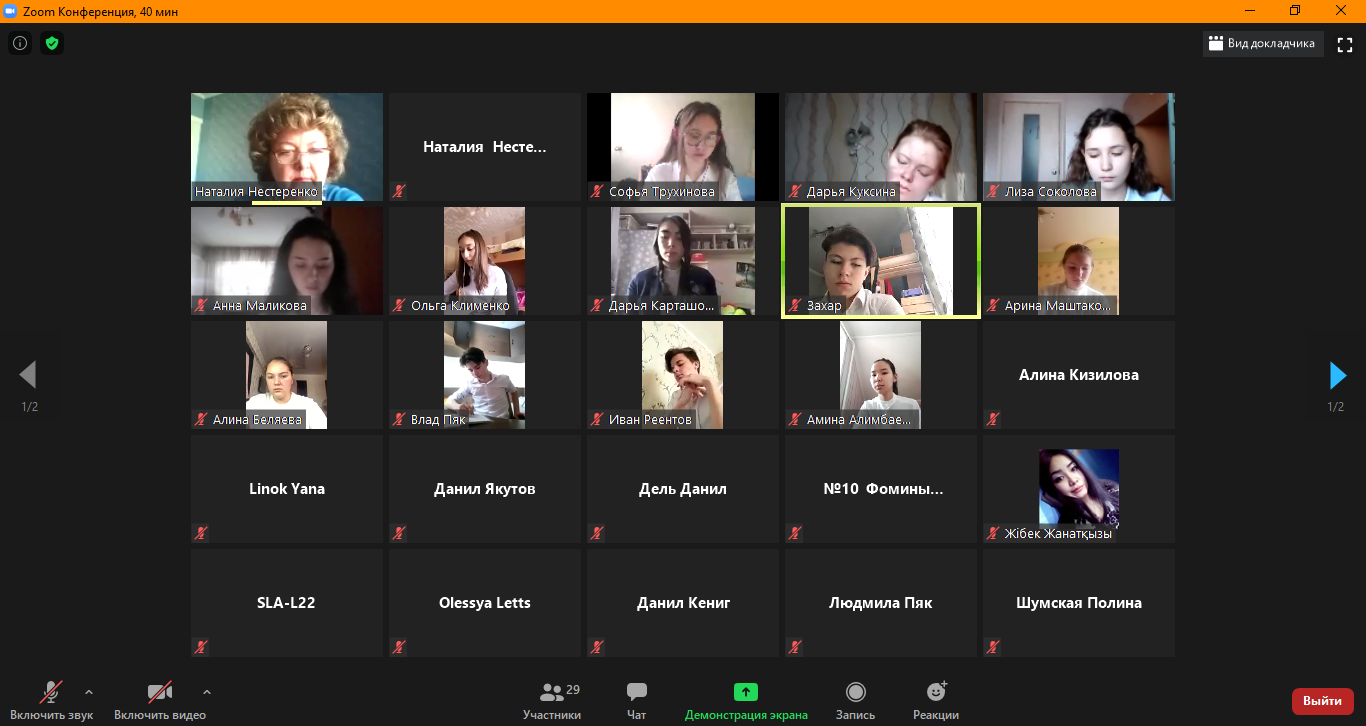Image resolution: width=1366 pixels, height=726 pixels.
Task: Click the Данил Кениг name tile
Action: 683,603
